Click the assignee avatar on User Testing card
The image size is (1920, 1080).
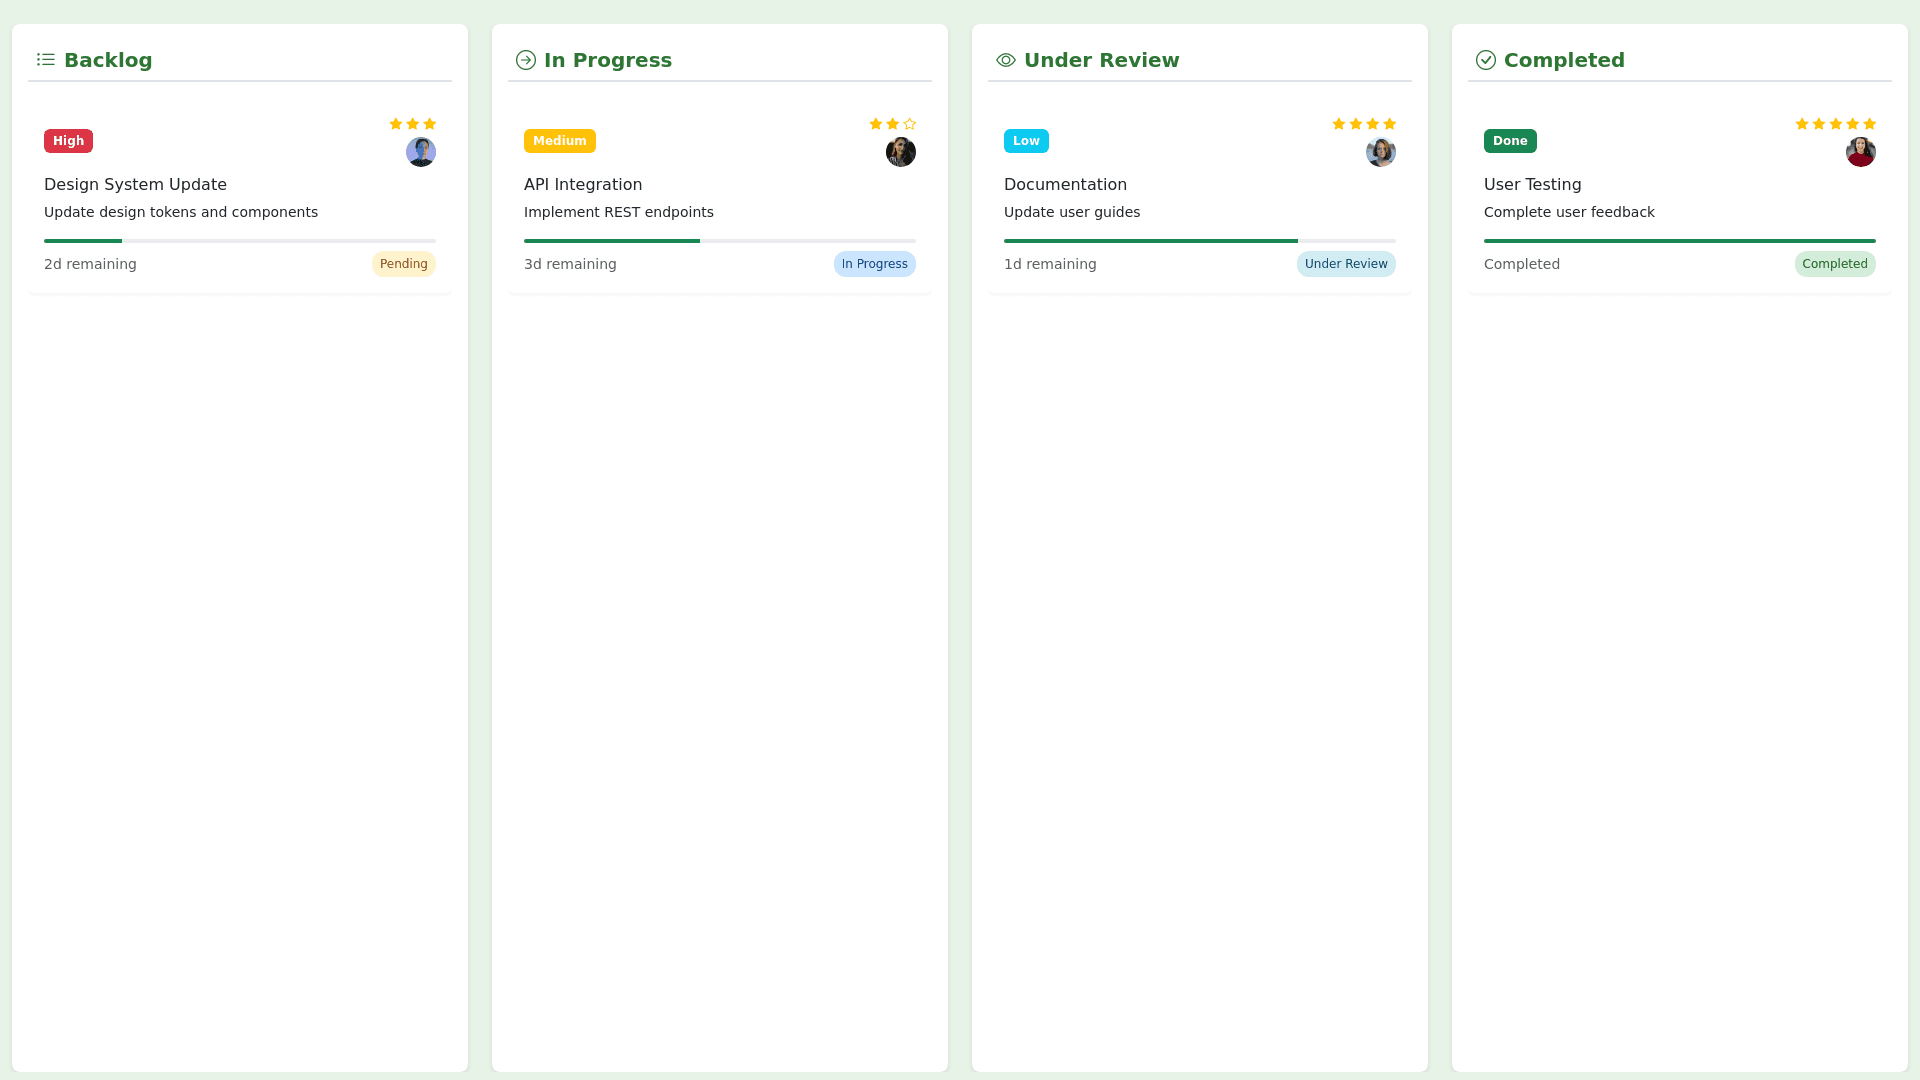tap(1861, 152)
